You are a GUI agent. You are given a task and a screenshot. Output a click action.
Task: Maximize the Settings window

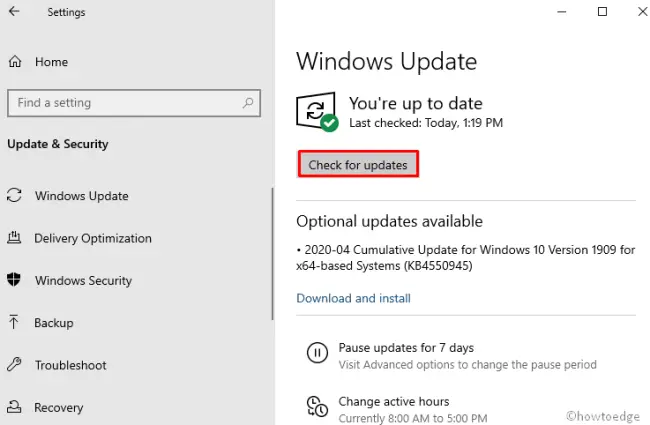tap(602, 12)
